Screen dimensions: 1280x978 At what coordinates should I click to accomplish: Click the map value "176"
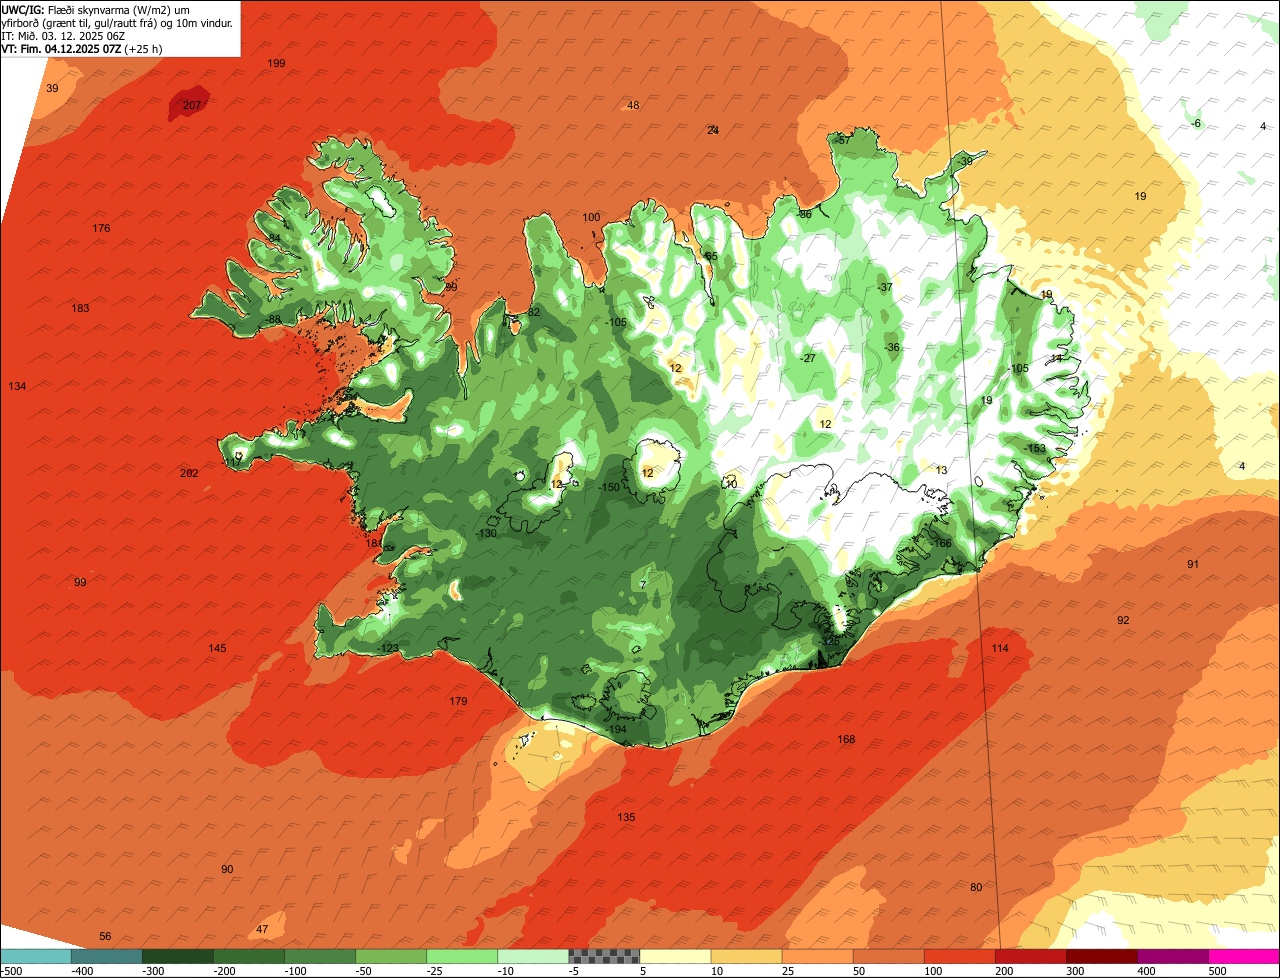point(101,228)
